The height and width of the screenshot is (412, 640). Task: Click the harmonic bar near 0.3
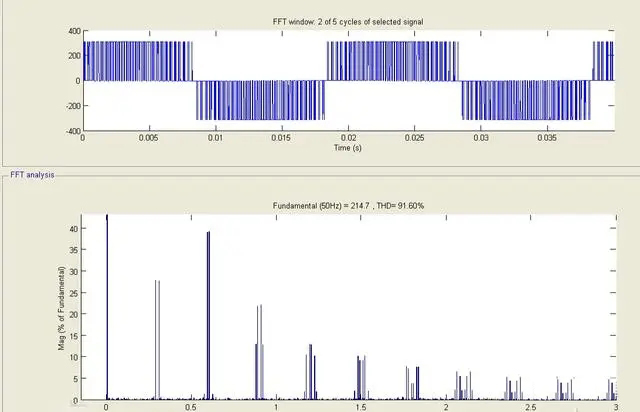coord(157,340)
